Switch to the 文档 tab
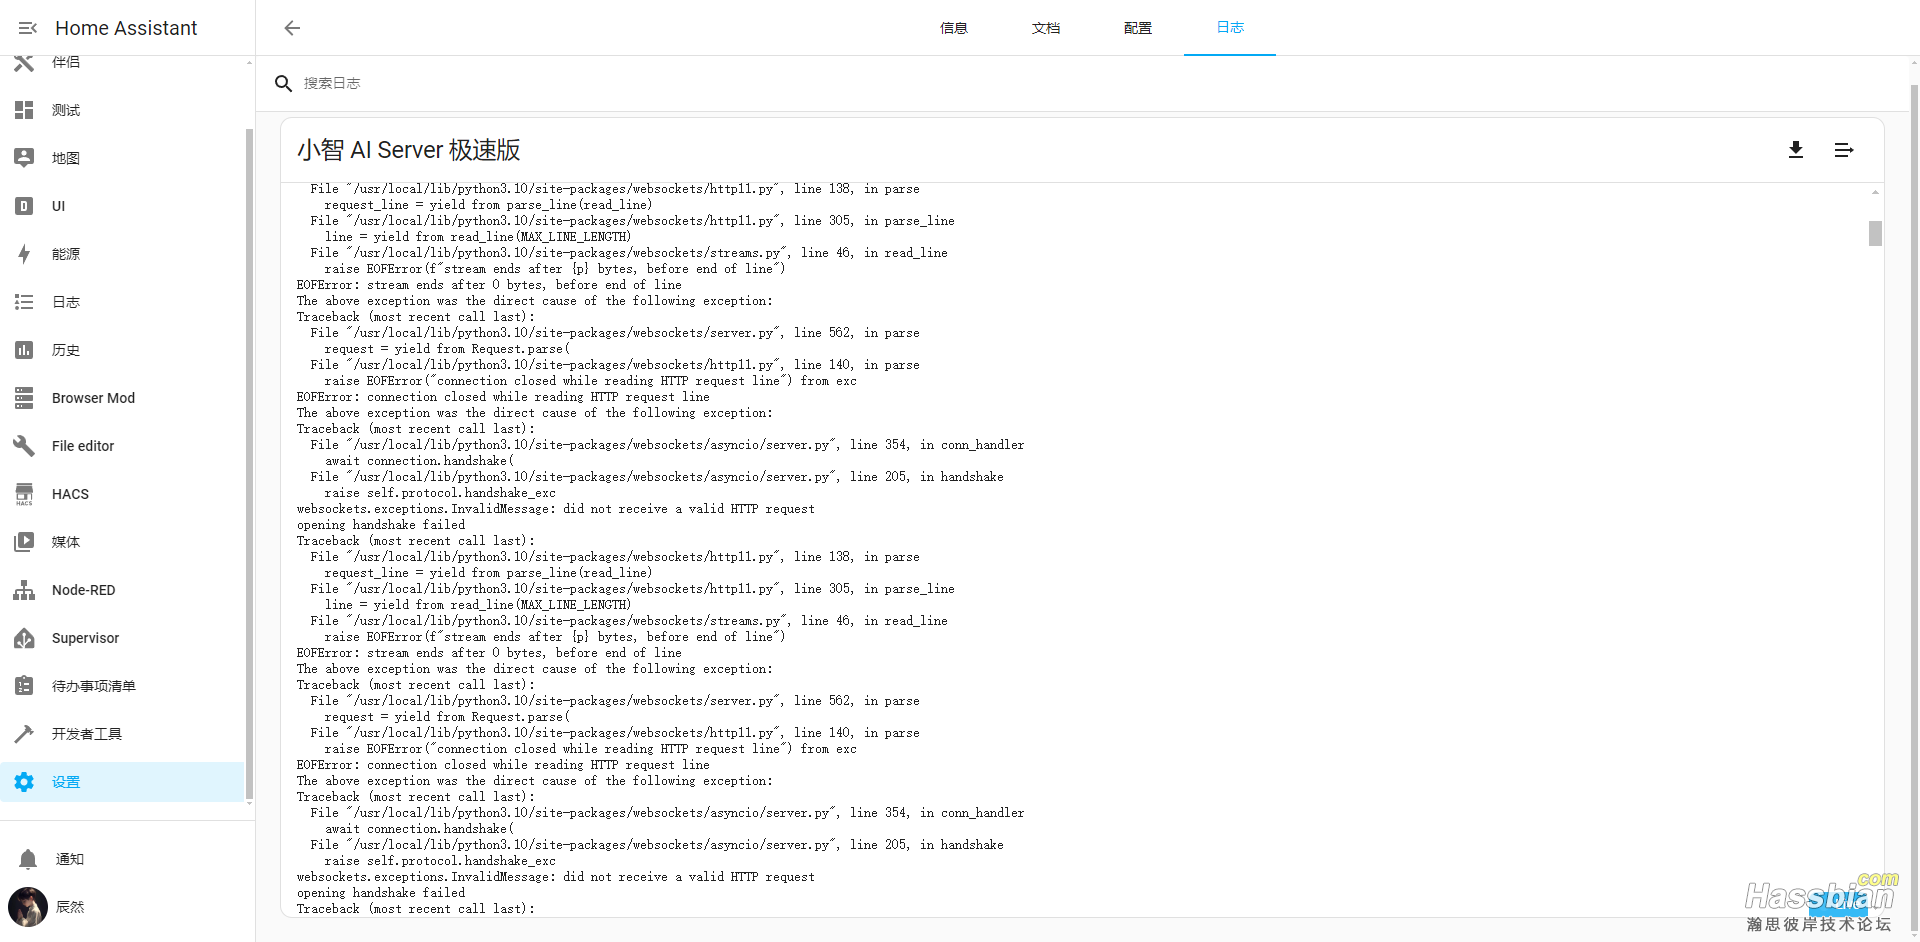The width and height of the screenshot is (1920, 942). (x=1046, y=28)
